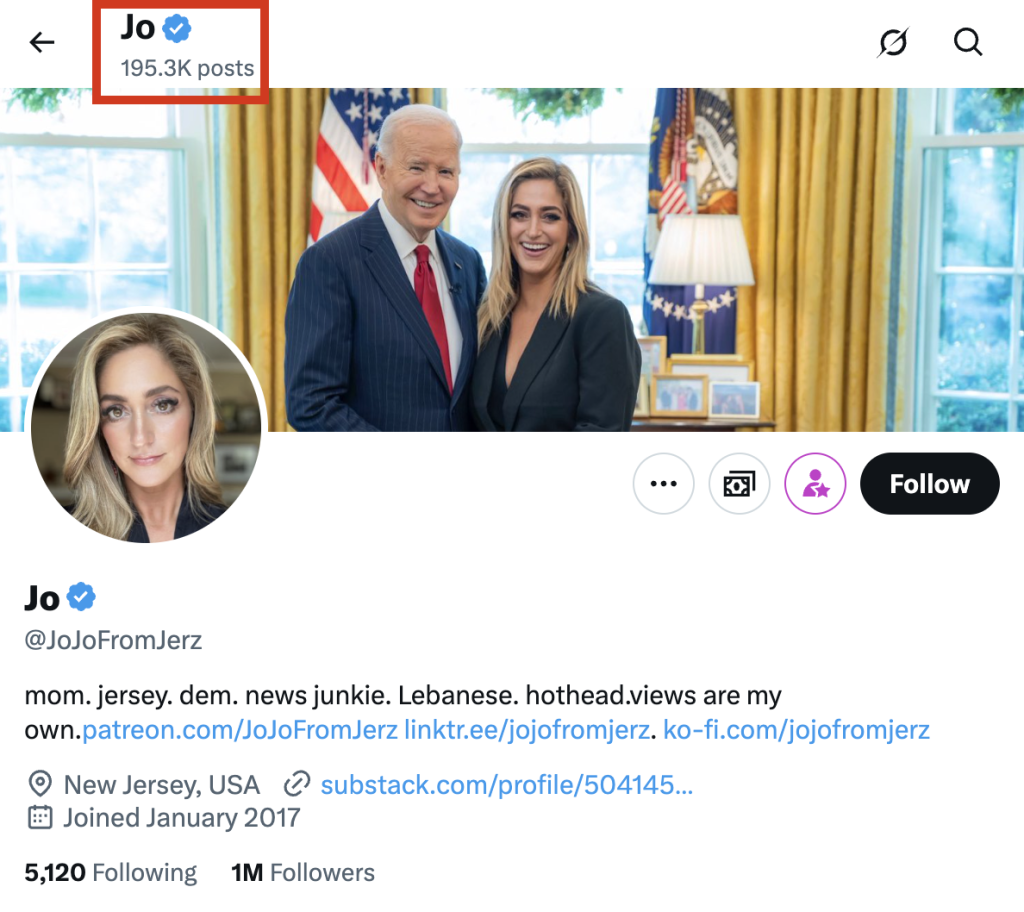The width and height of the screenshot is (1024, 912).
Task: Click the search magnifier icon
Action: (967, 42)
